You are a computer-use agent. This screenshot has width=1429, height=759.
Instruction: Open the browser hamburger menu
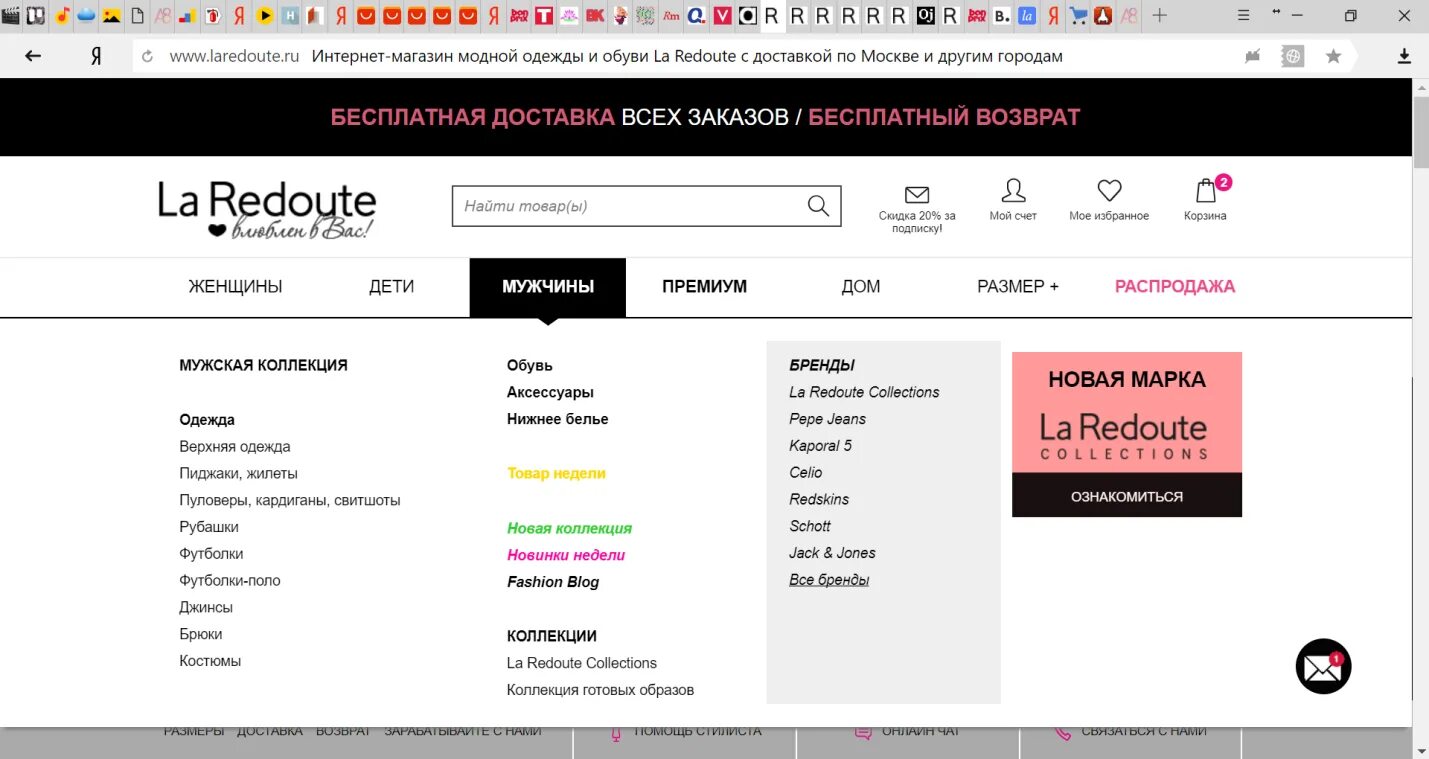(x=1242, y=16)
